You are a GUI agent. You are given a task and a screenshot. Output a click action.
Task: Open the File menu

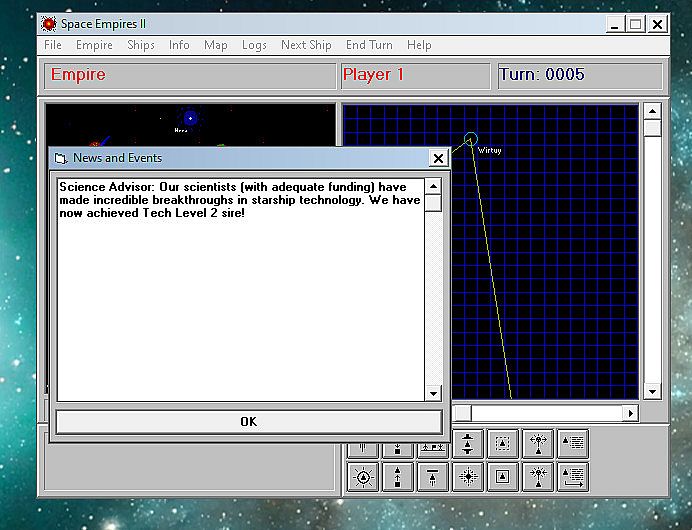pyautogui.click(x=52, y=45)
